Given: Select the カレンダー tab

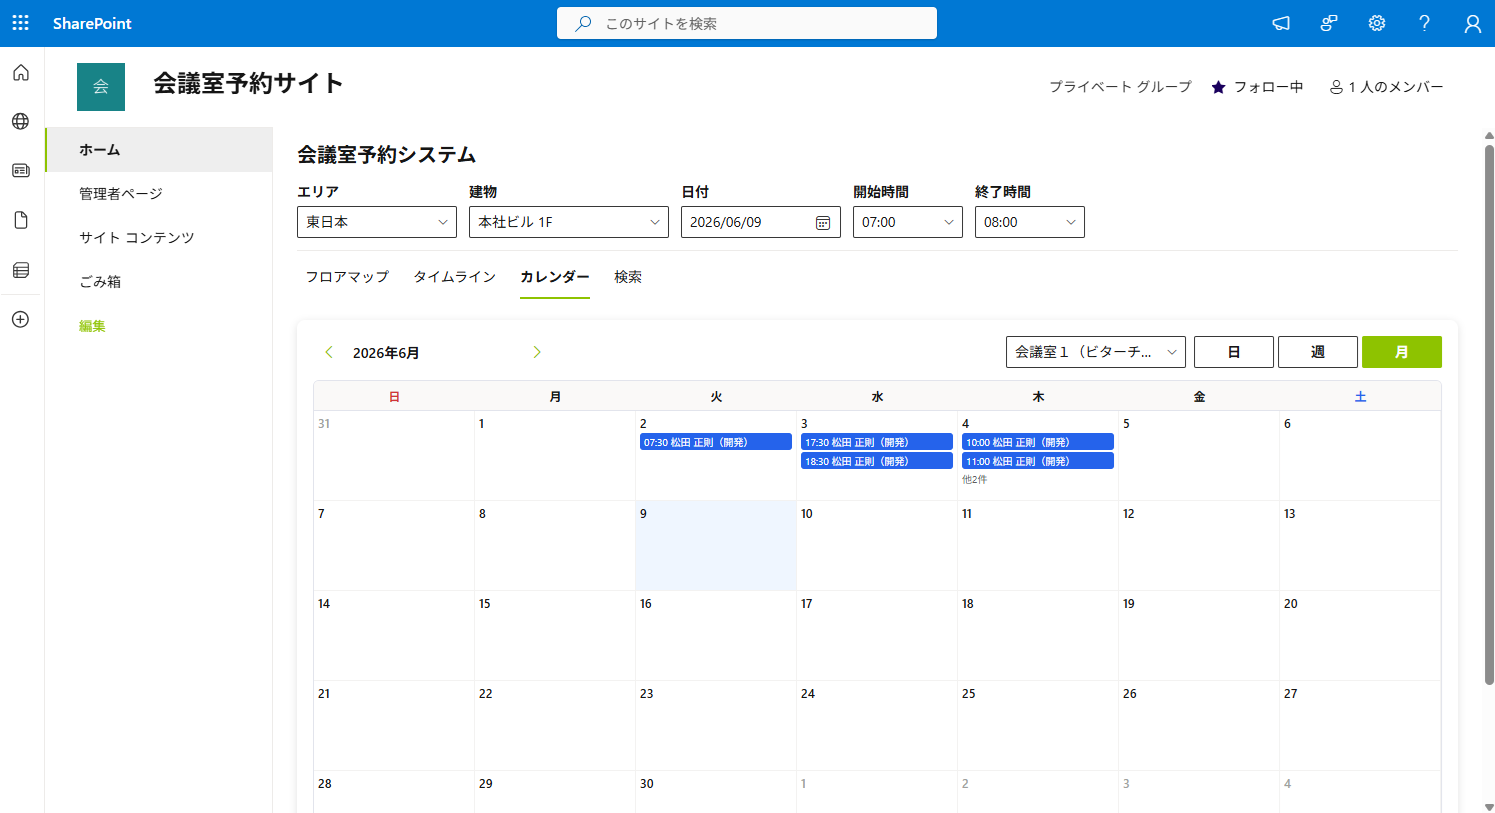Looking at the screenshot, I should pyautogui.click(x=555, y=277).
